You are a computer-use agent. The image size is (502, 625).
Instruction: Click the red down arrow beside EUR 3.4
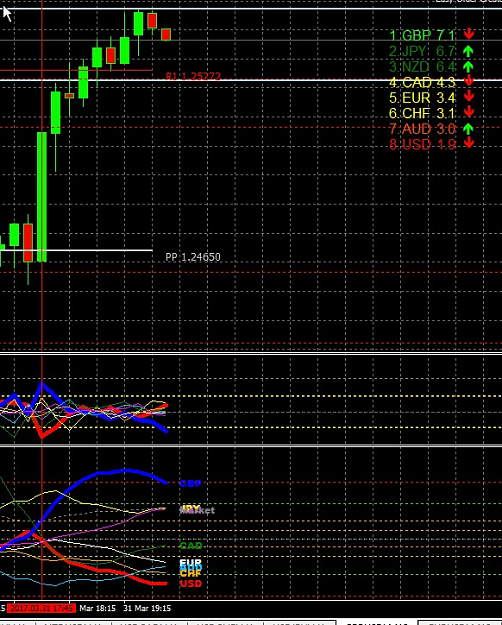click(469, 96)
